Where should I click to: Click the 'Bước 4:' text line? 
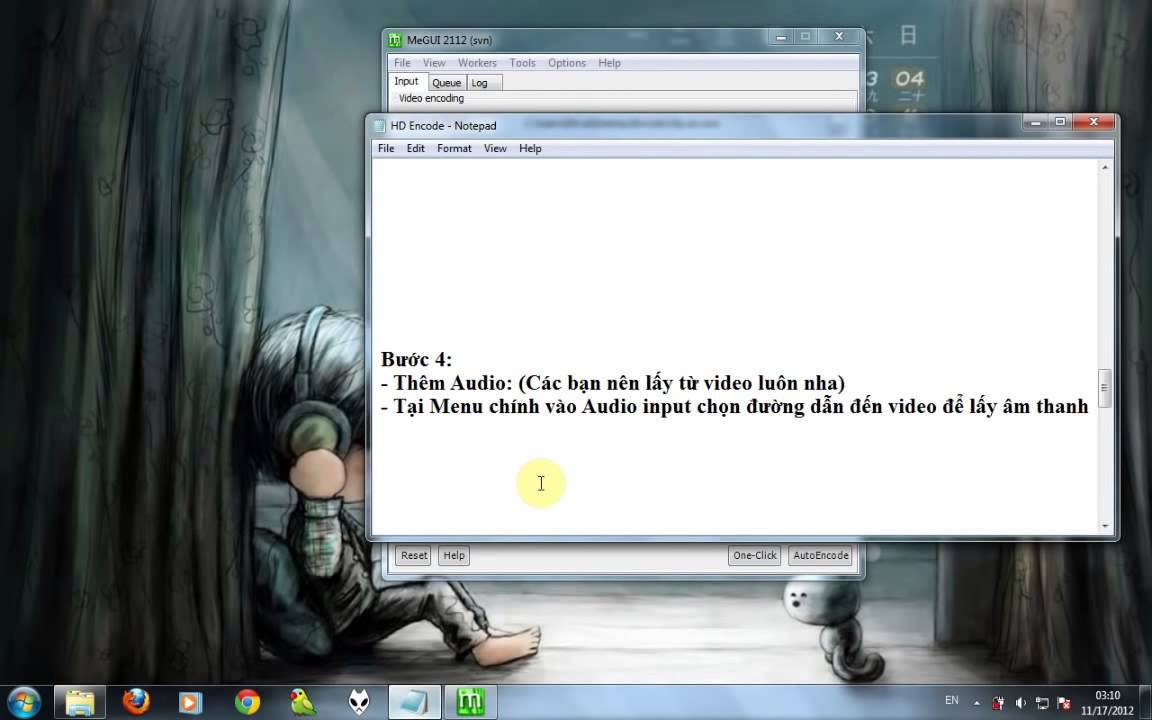(416, 359)
